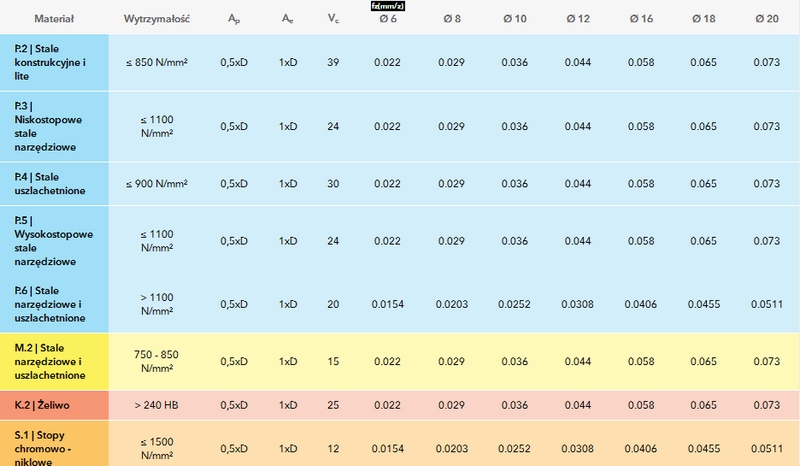The image size is (800, 466).
Task: Click the Ø 6 column header
Action: (x=387, y=20)
